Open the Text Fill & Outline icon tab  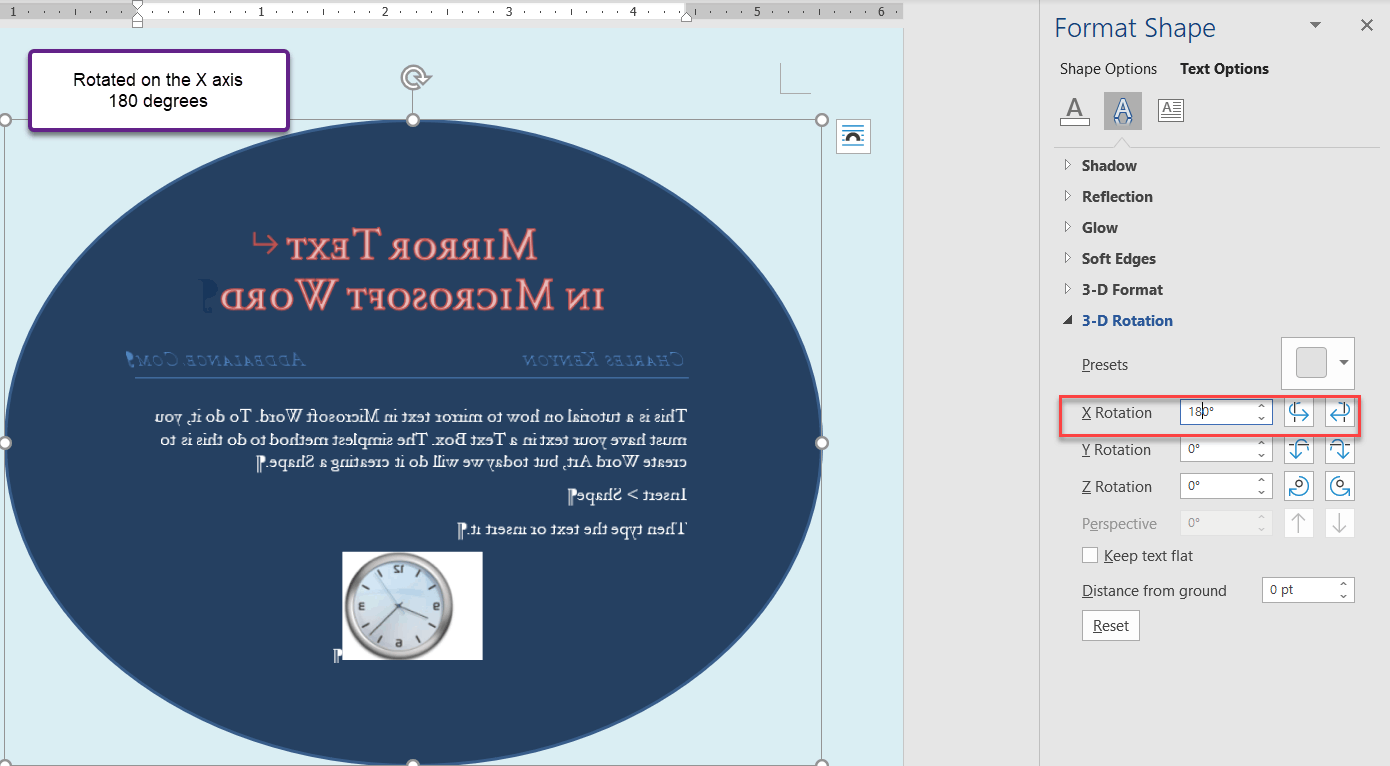[x=1074, y=110]
